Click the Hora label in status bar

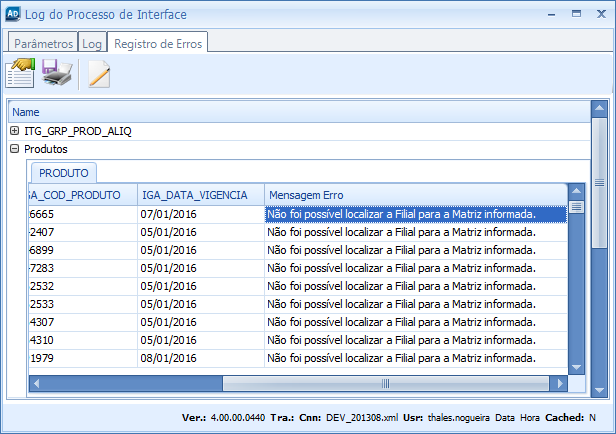(x=530, y=418)
